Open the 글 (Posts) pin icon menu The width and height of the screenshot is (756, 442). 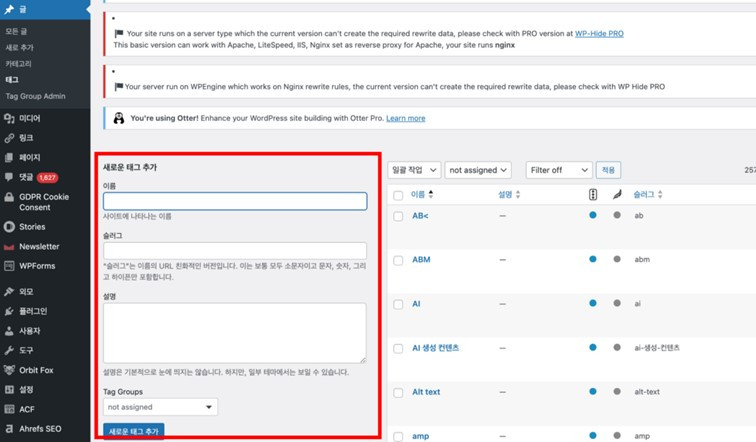[9, 9]
